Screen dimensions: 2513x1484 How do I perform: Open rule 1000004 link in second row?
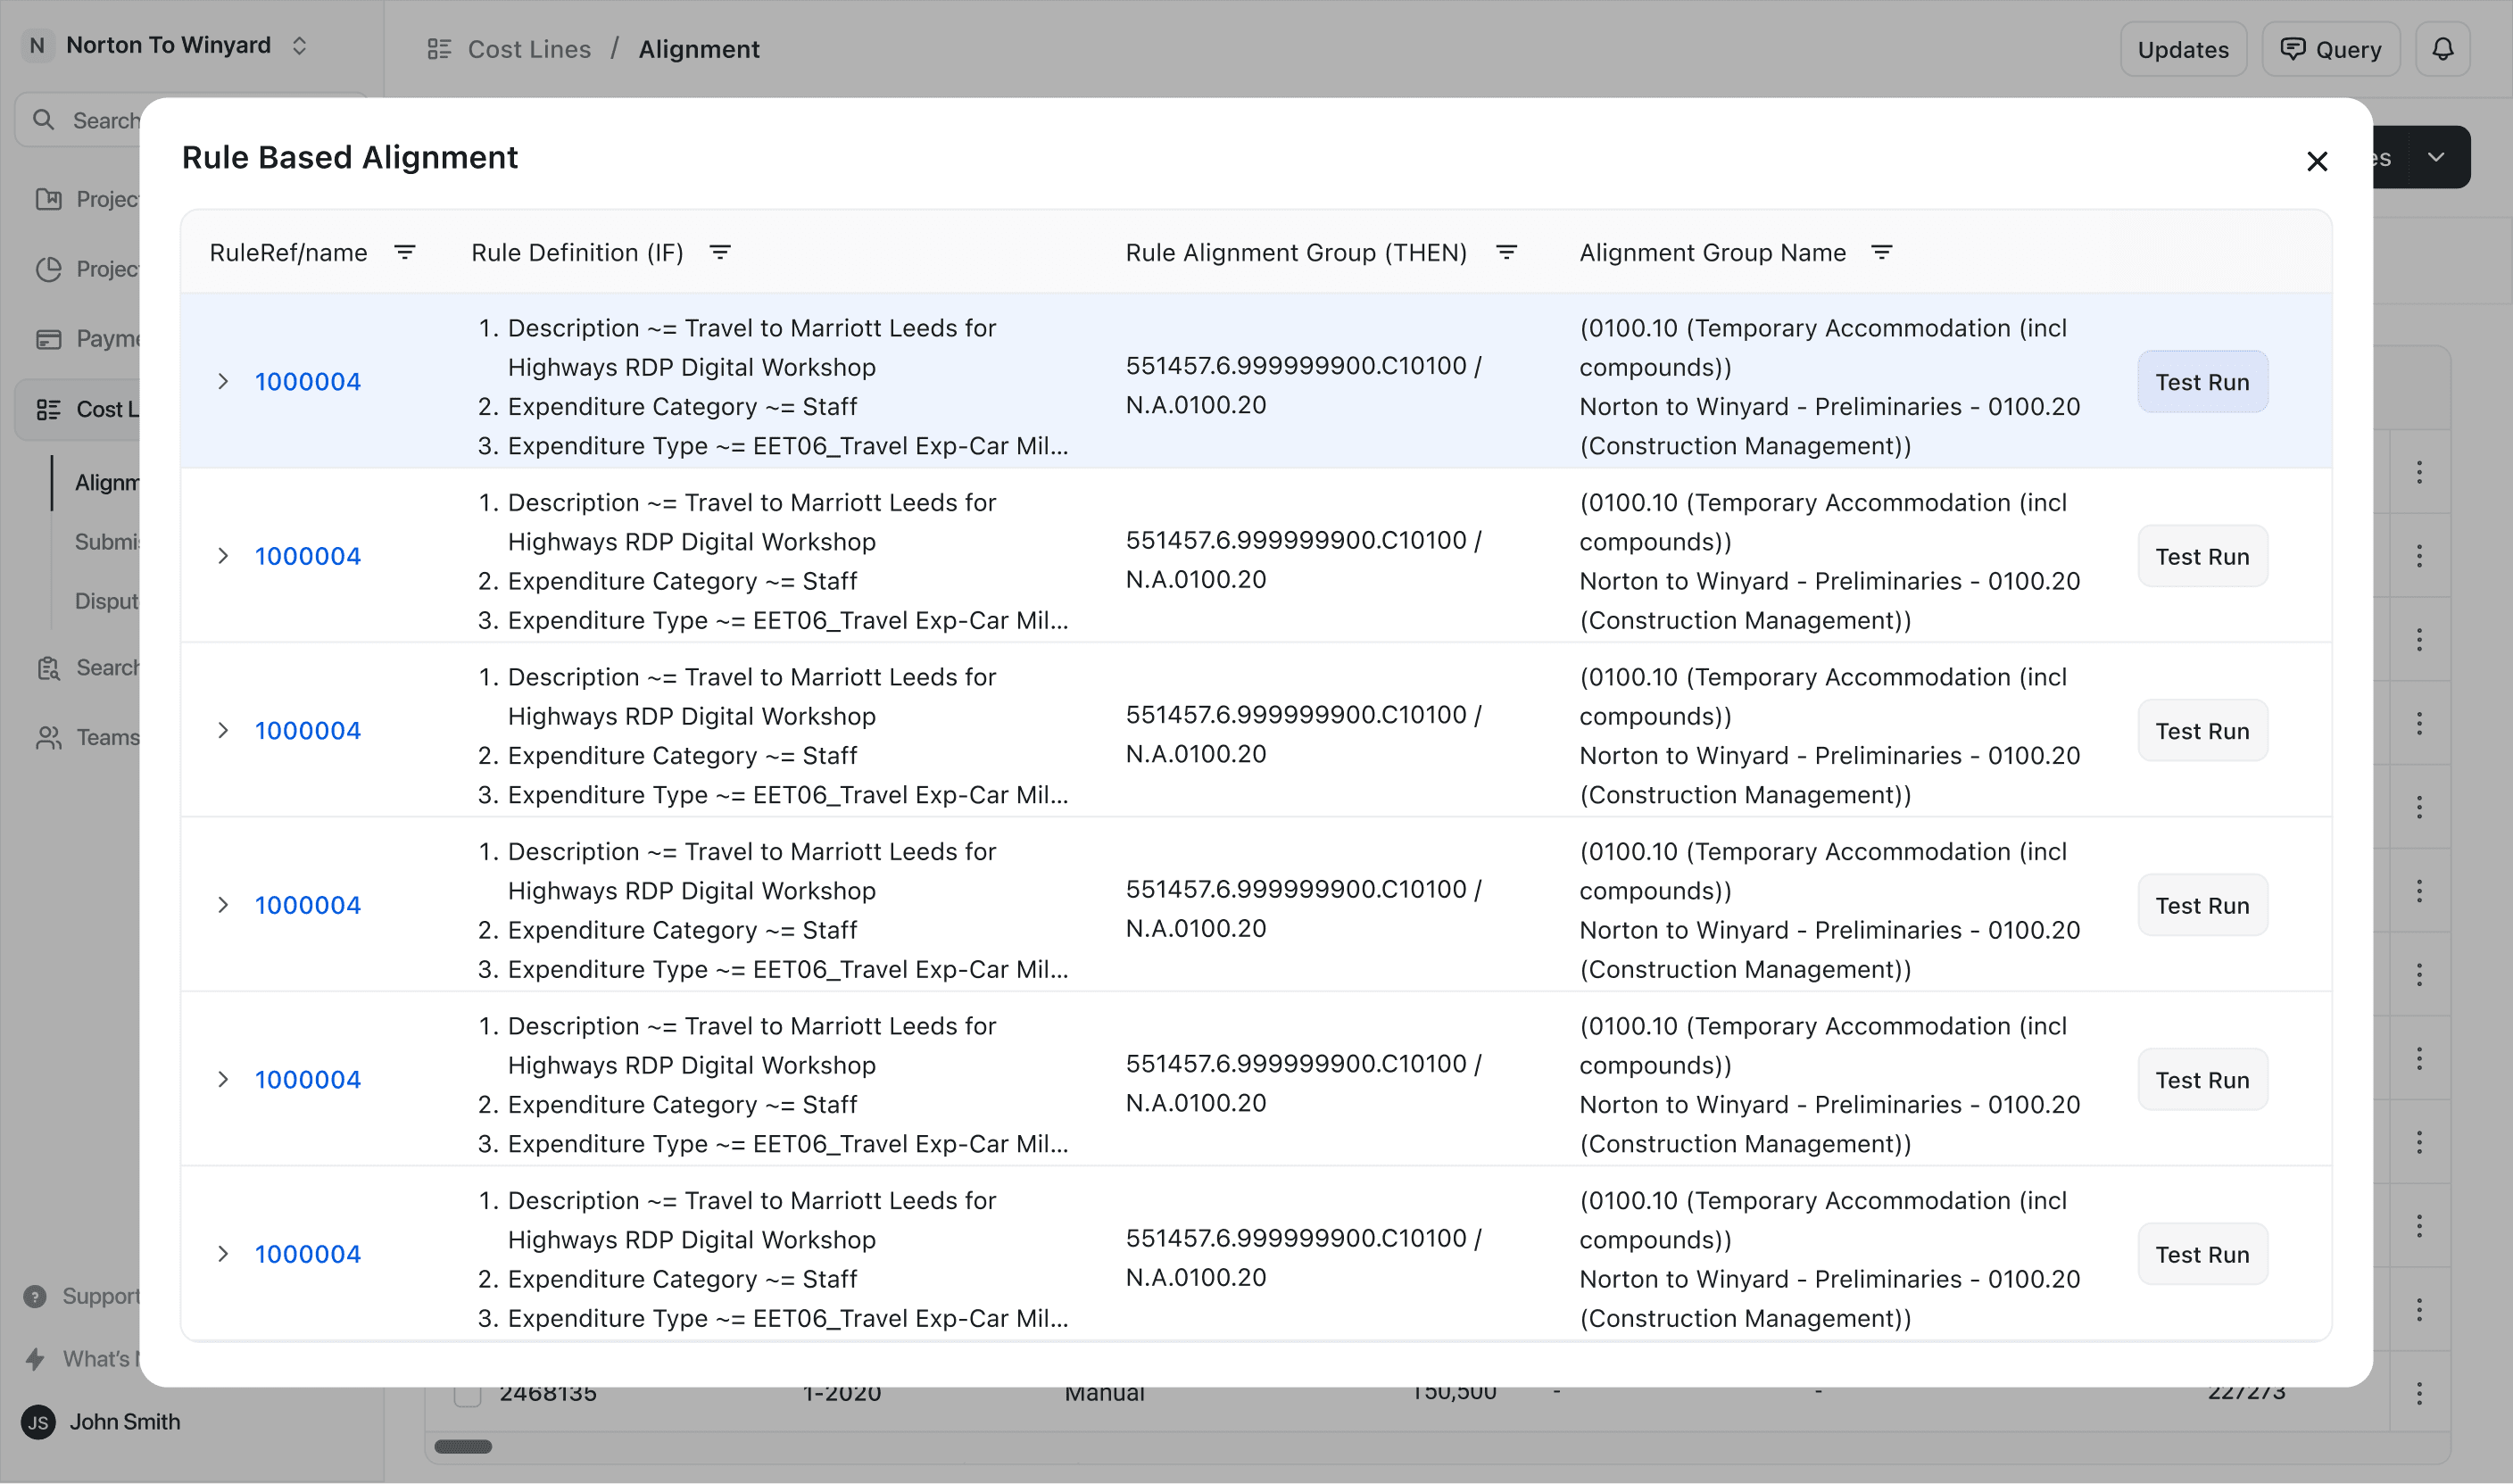pos(307,556)
